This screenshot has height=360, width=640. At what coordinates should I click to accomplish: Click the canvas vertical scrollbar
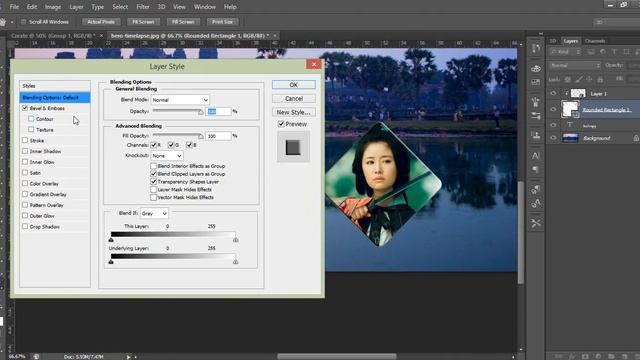(521, 233)
